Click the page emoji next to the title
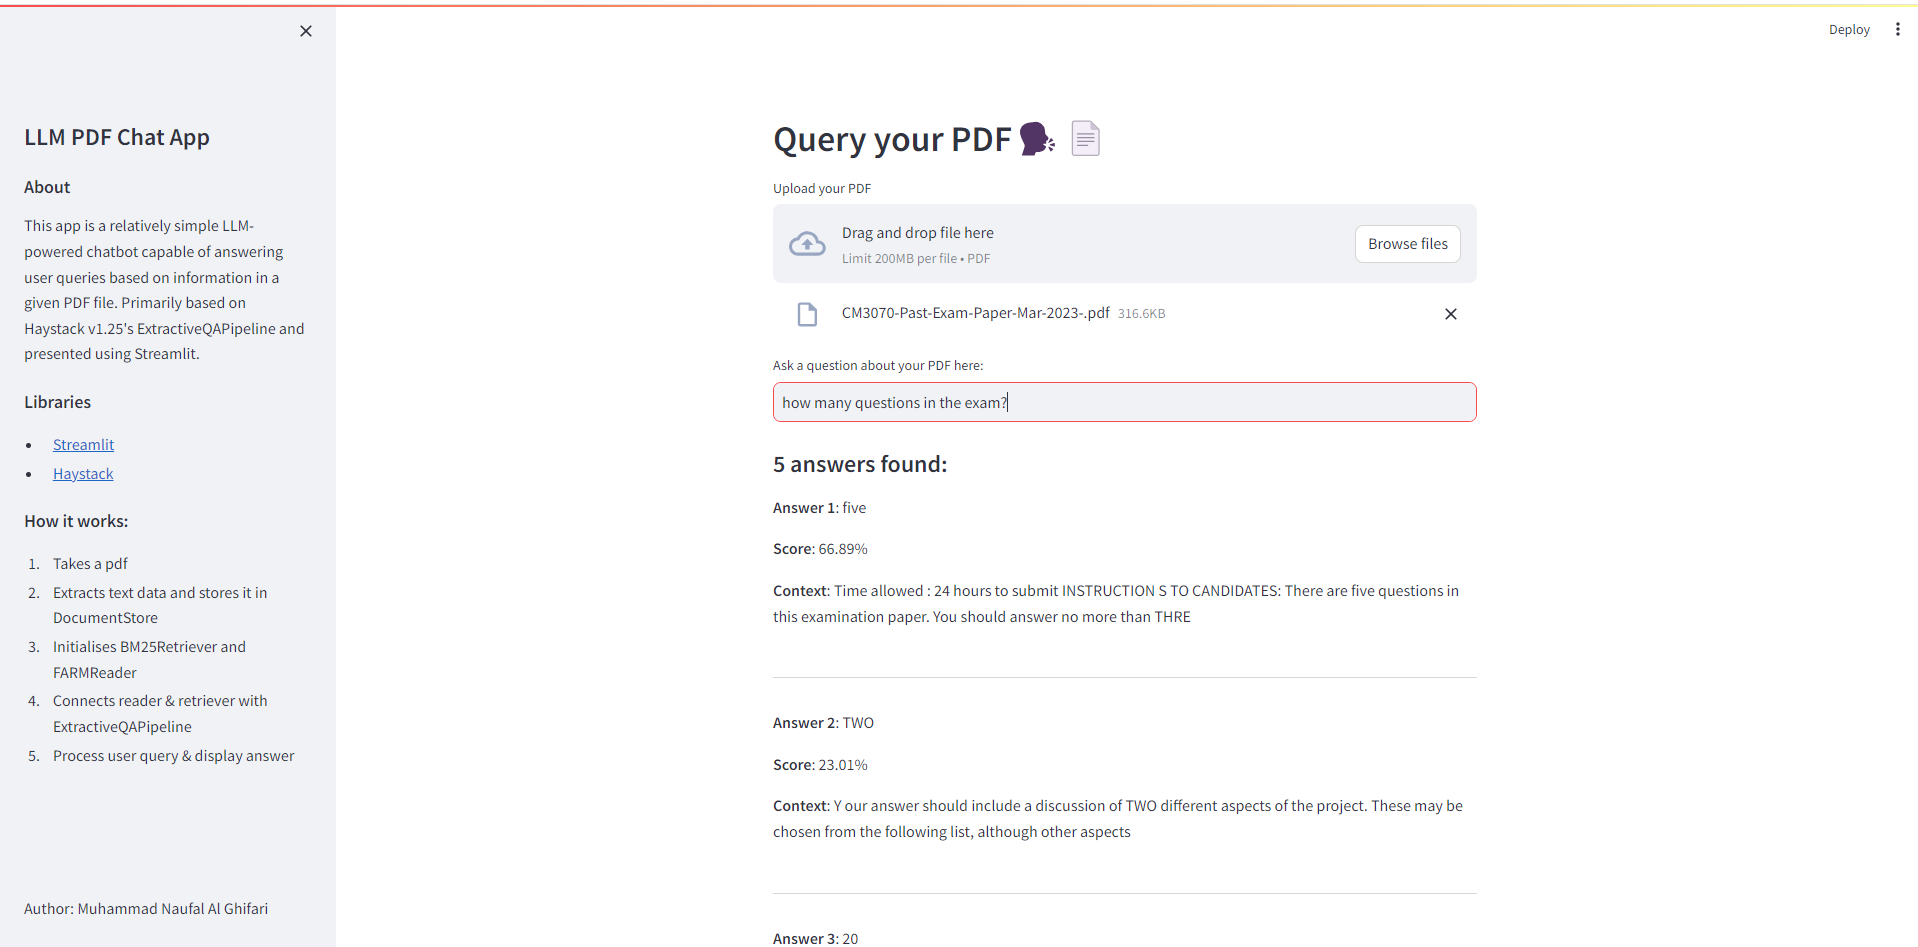 pos(1085,138)
